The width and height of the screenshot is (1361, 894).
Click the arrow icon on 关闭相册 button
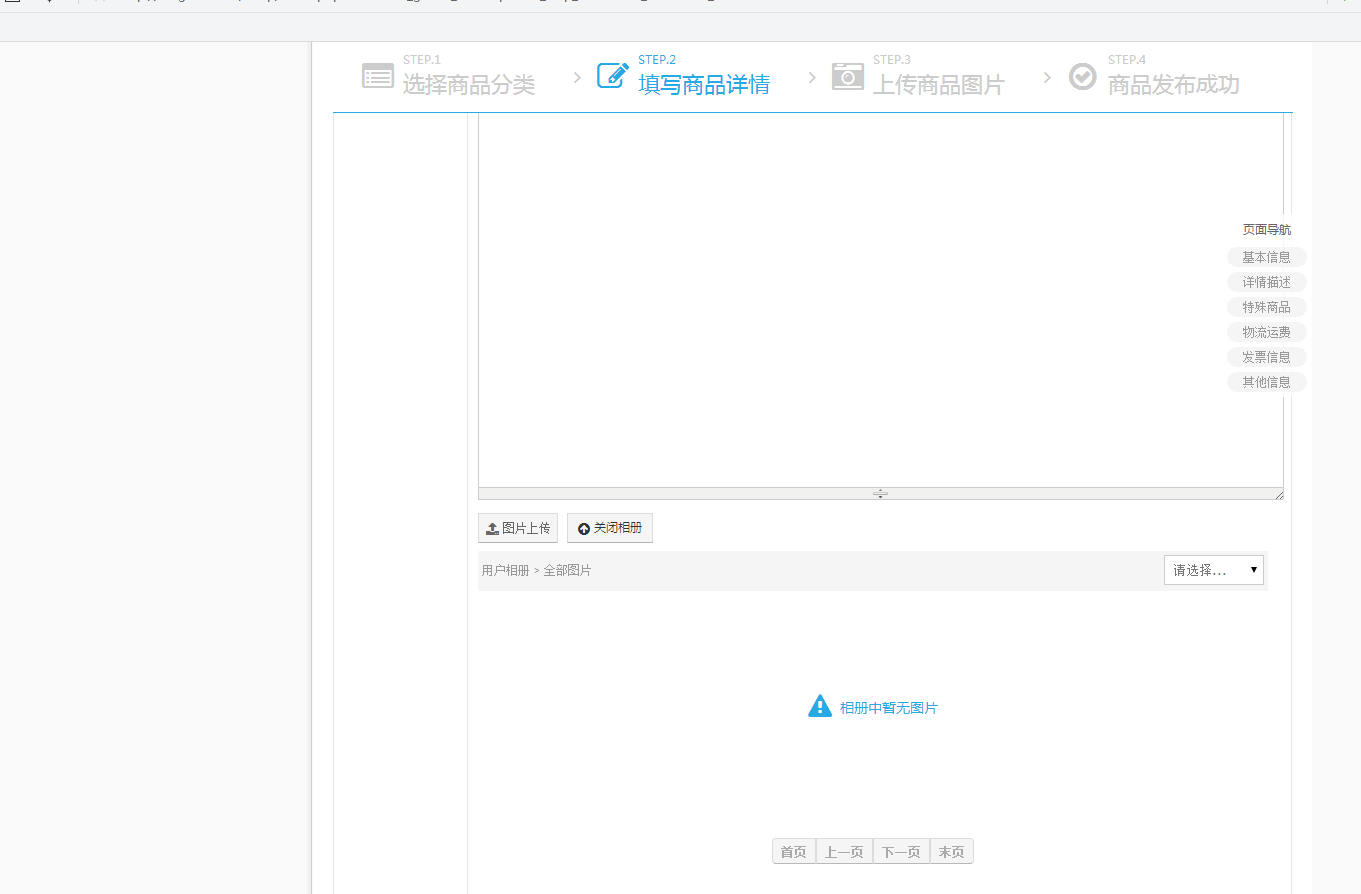[584, 528]
